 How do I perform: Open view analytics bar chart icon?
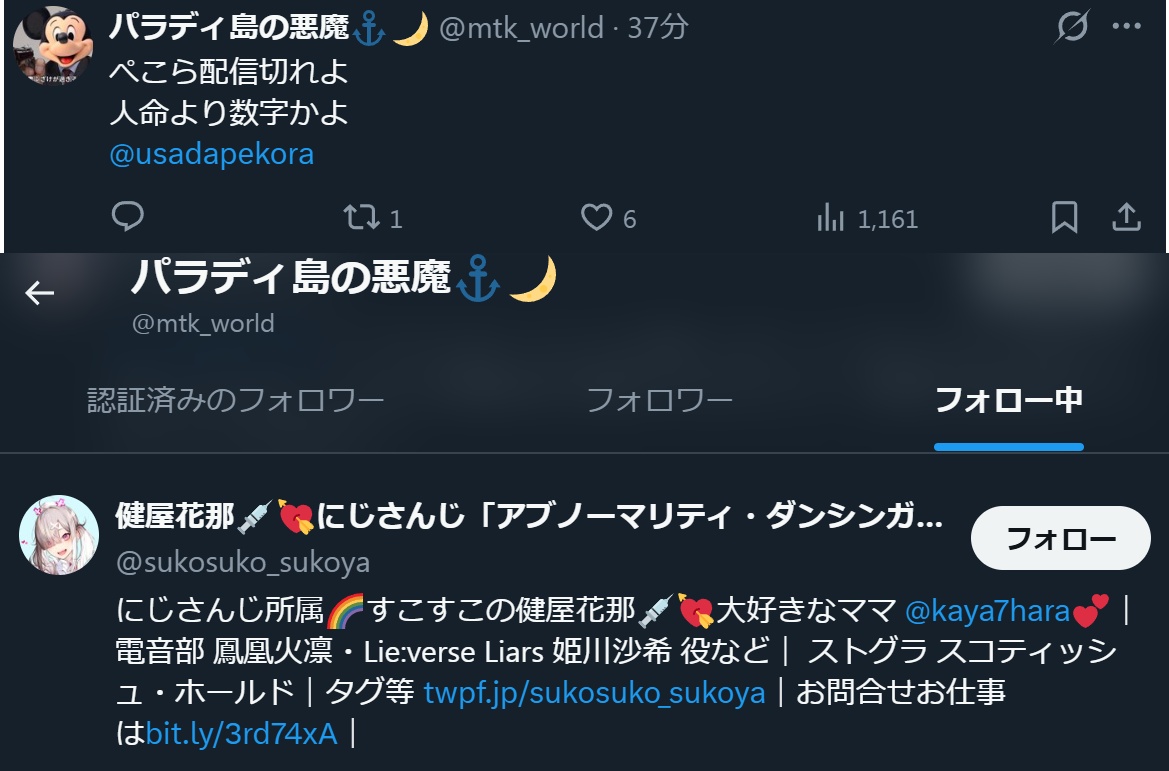pos(831,218)
